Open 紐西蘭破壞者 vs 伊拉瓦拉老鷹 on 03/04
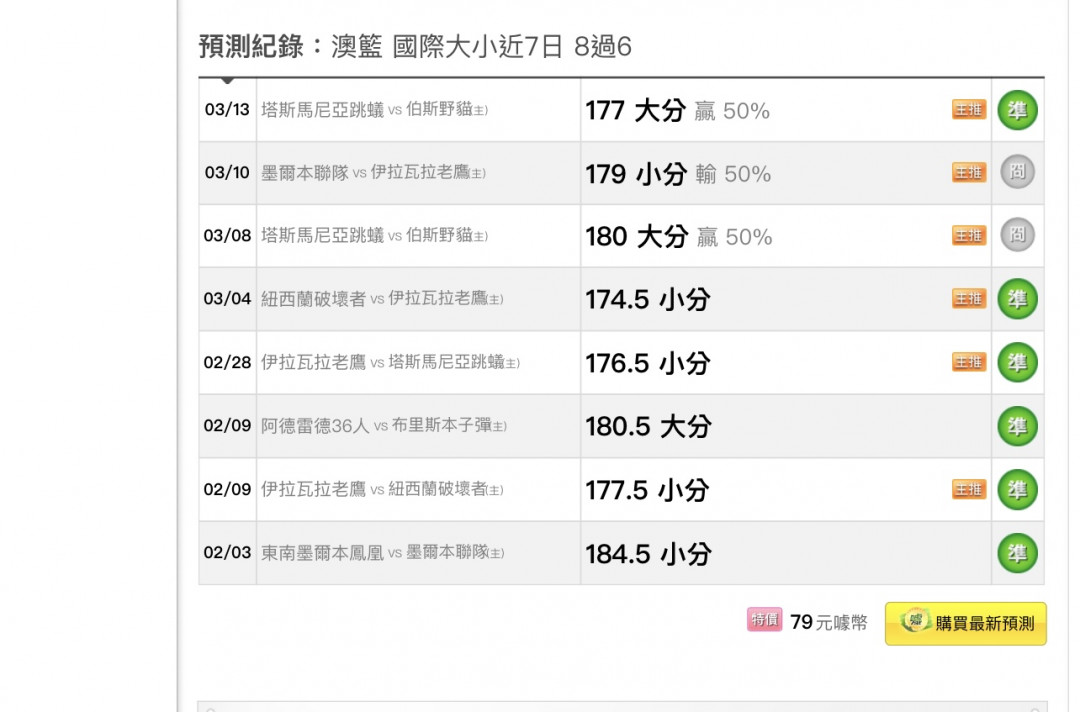Screen dimensions: 1080x712 (382, 299)
